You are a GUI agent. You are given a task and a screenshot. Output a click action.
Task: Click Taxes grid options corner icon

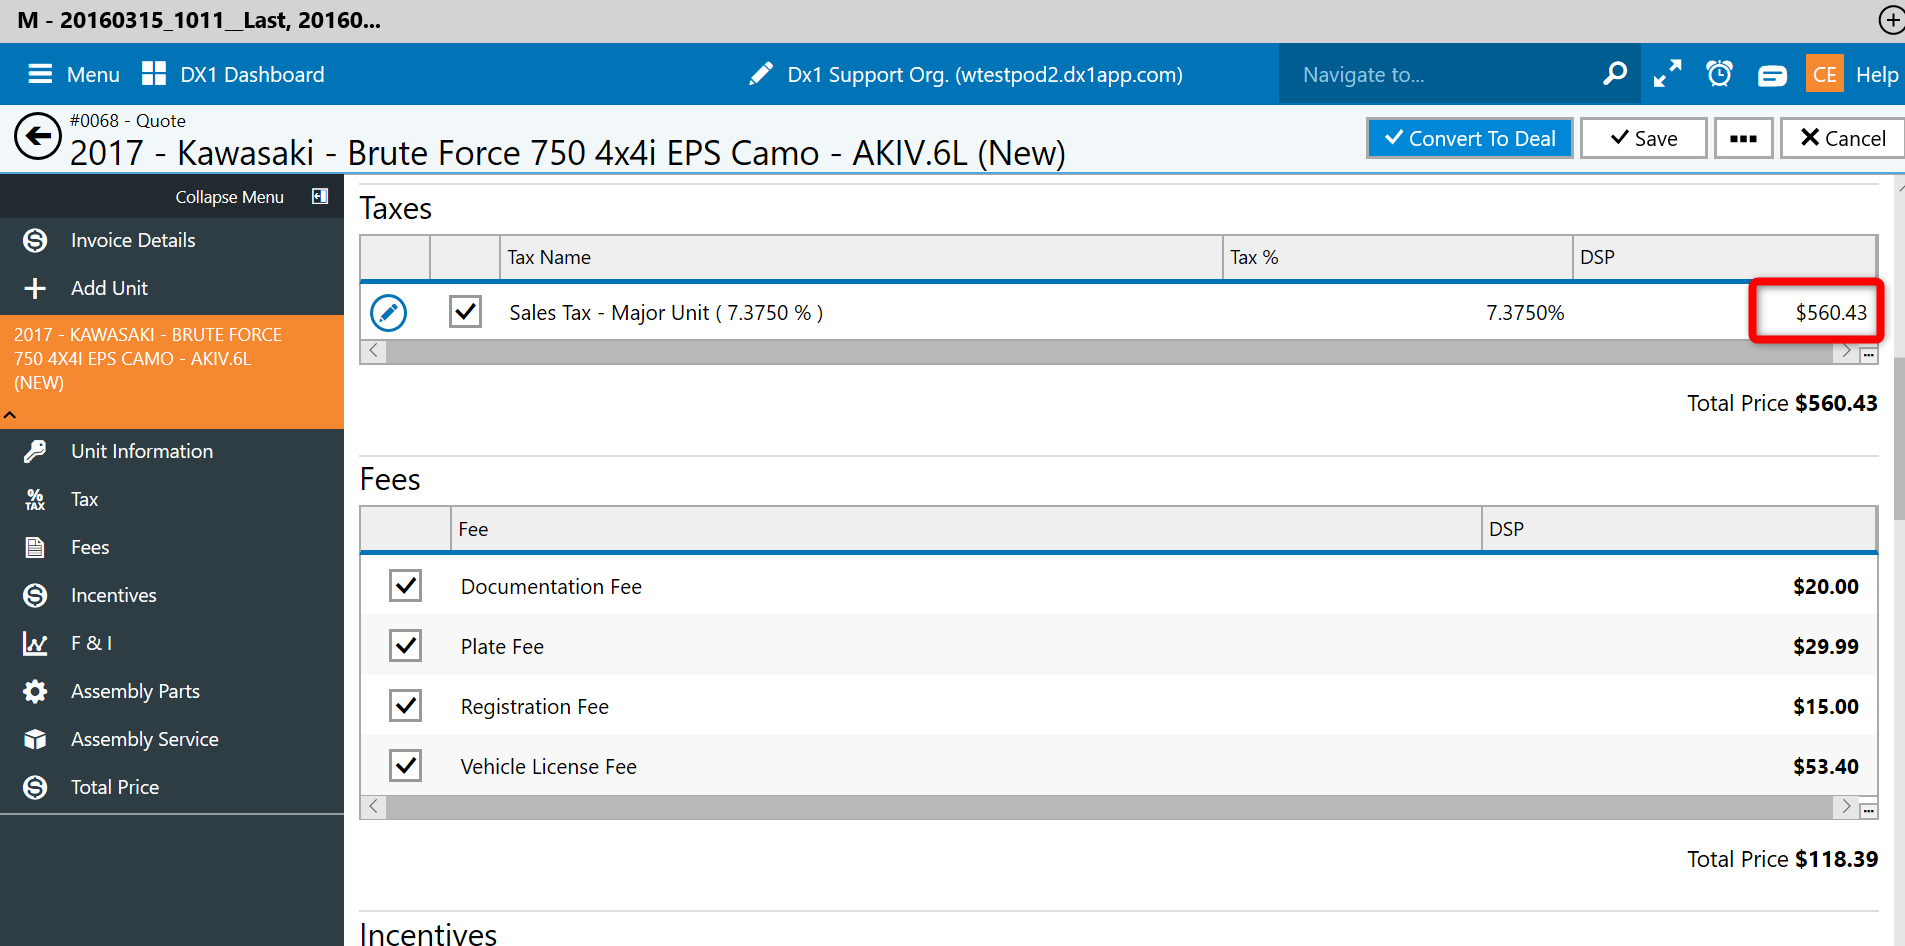1868,354
